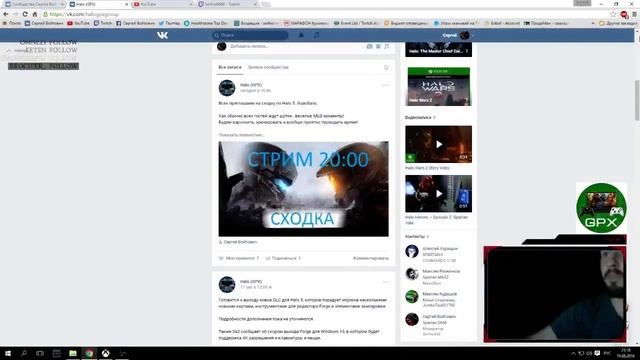Viewport: 640px width, 360px height.
Task: Expand hidden bookmarks overflow arrow
Action: coord(593,23)
